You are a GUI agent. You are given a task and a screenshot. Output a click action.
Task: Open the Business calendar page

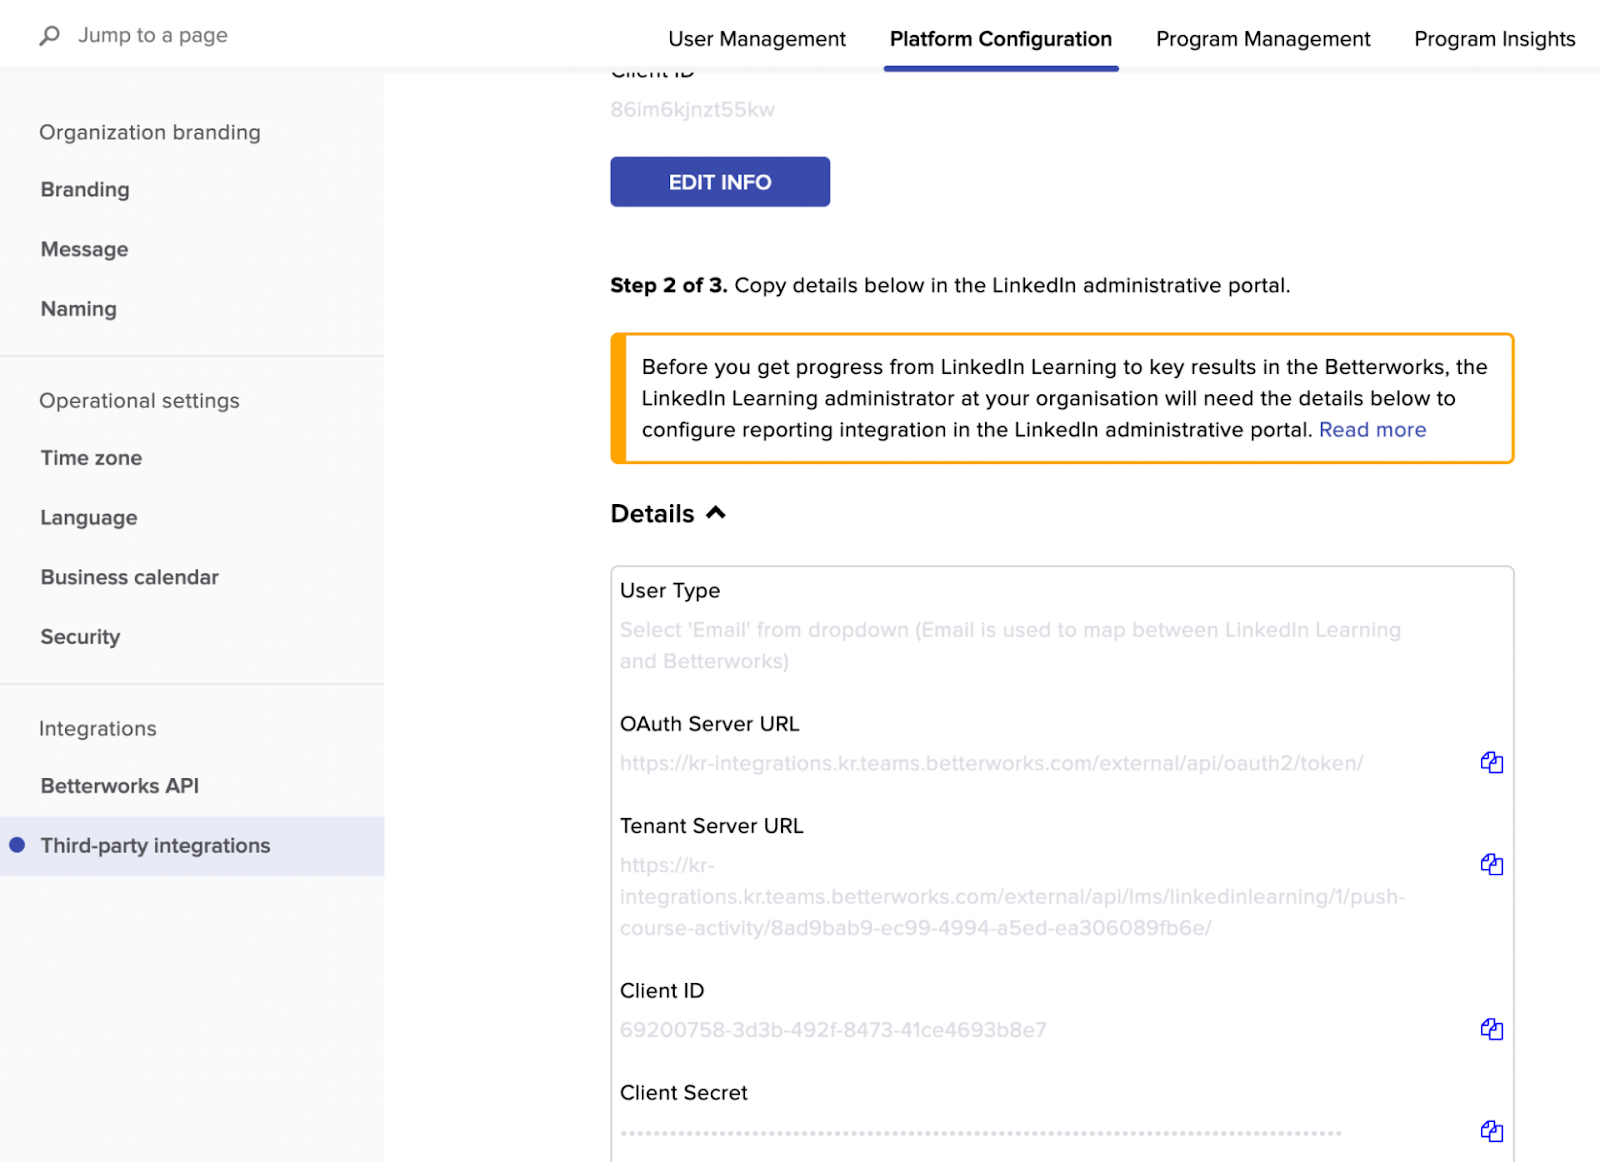(129, 577)
